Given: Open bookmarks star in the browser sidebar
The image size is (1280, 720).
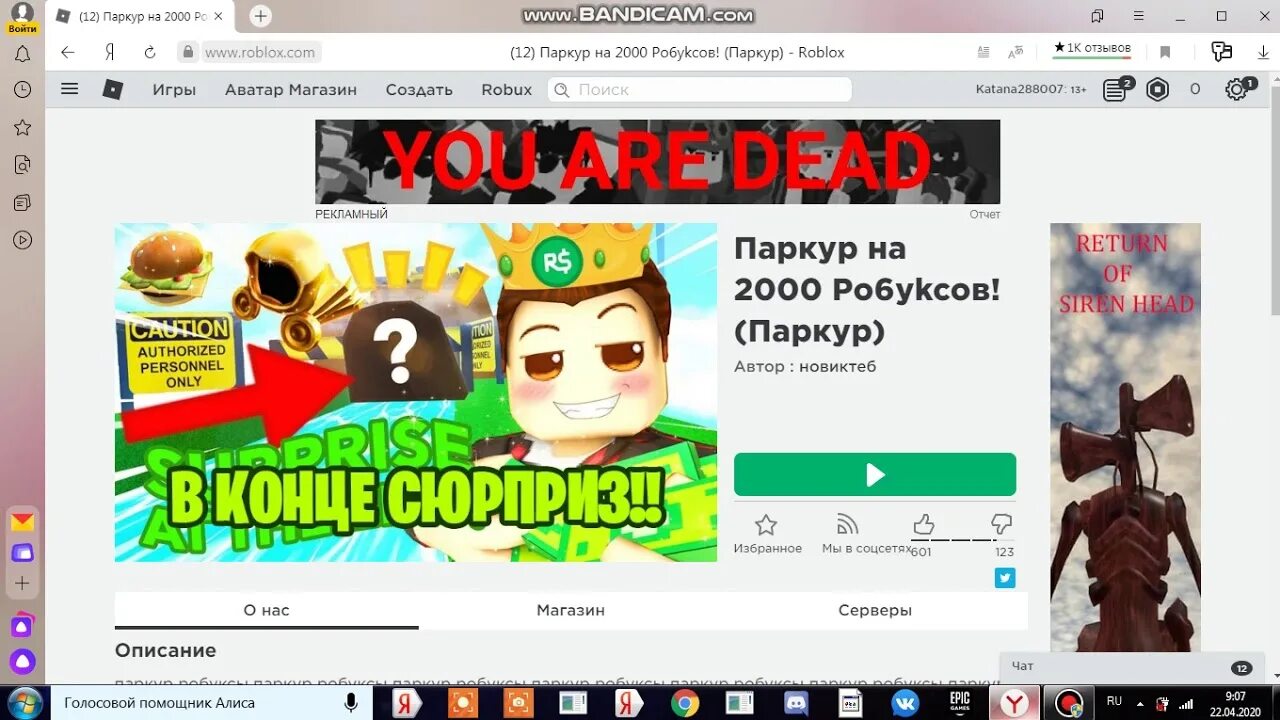Looking at the screenshot, I should (x=22, y=127).
